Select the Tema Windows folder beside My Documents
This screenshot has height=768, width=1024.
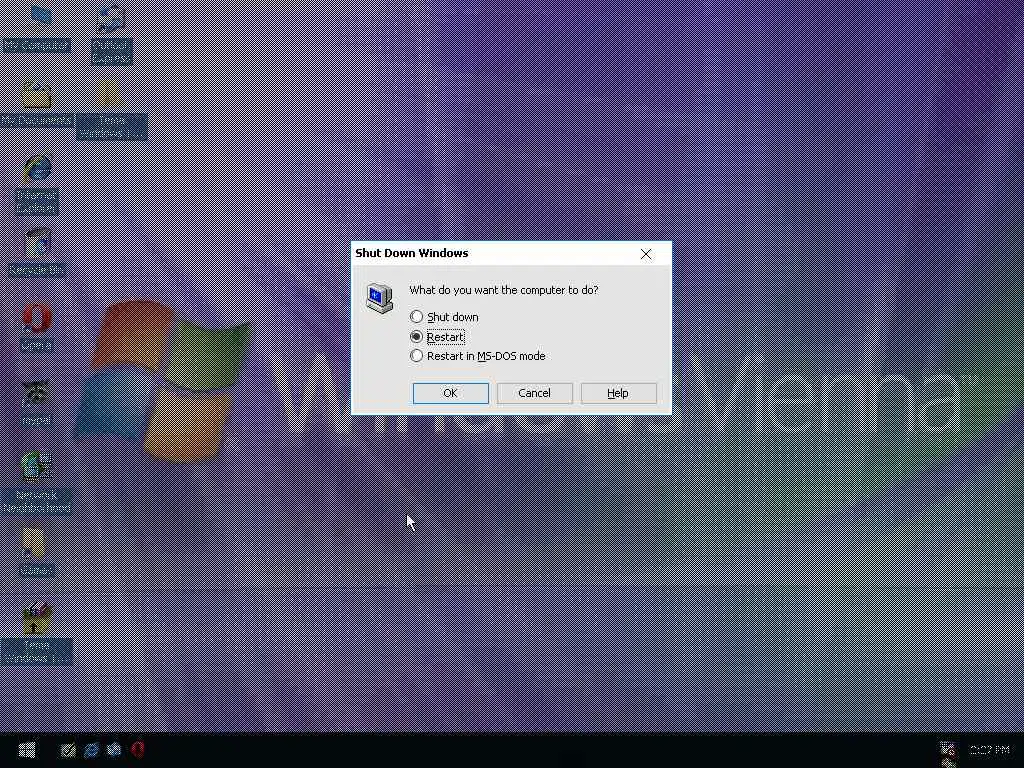point(111,108)
